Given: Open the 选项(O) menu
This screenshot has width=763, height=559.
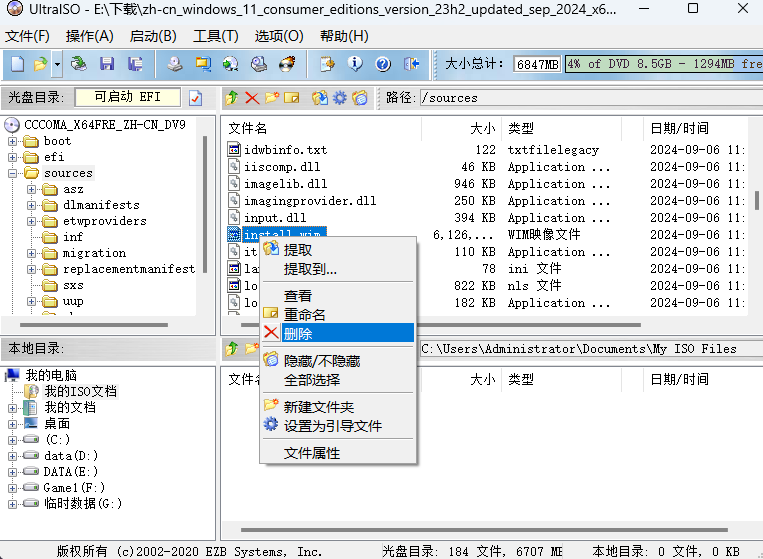Looking at the screenshot, I should (279, 36).
